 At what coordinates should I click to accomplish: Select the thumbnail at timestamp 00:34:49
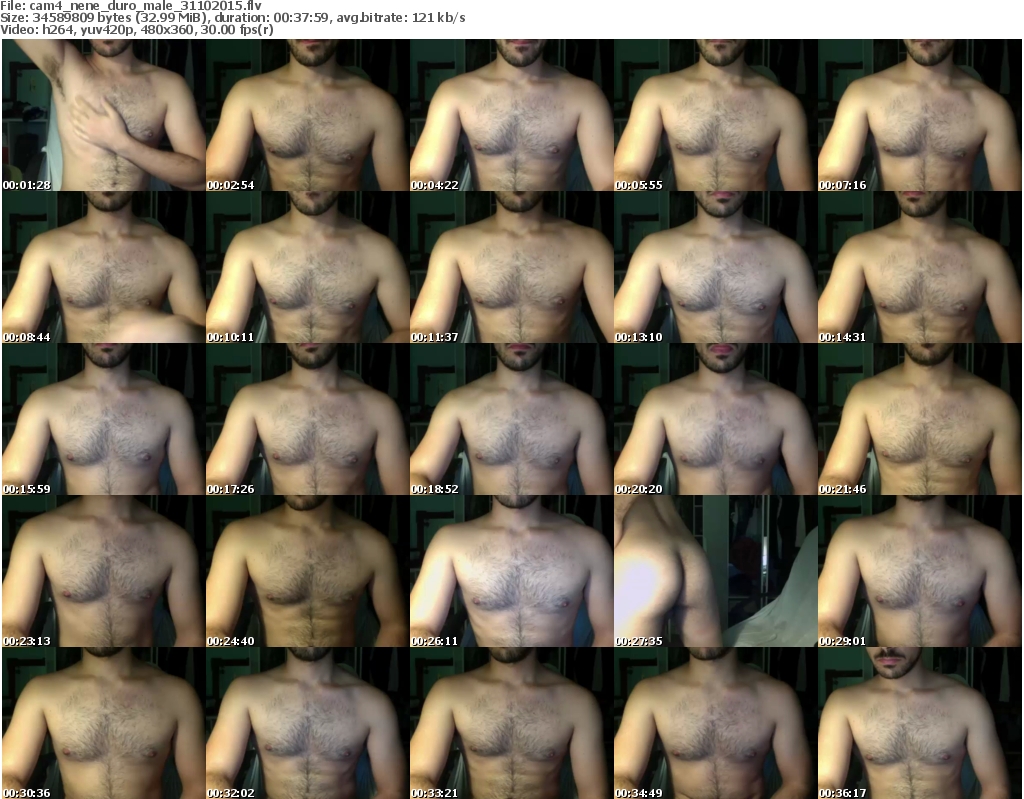point(715,723)
